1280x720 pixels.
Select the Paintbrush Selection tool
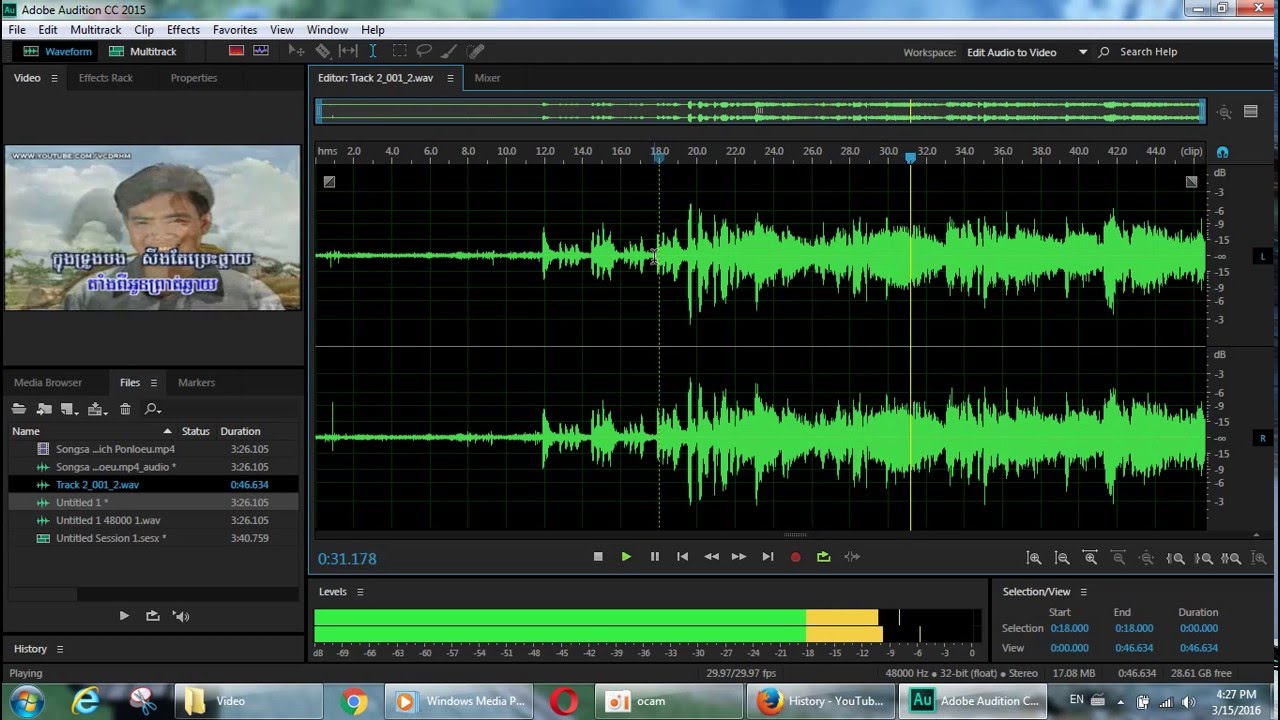point(450,51)
